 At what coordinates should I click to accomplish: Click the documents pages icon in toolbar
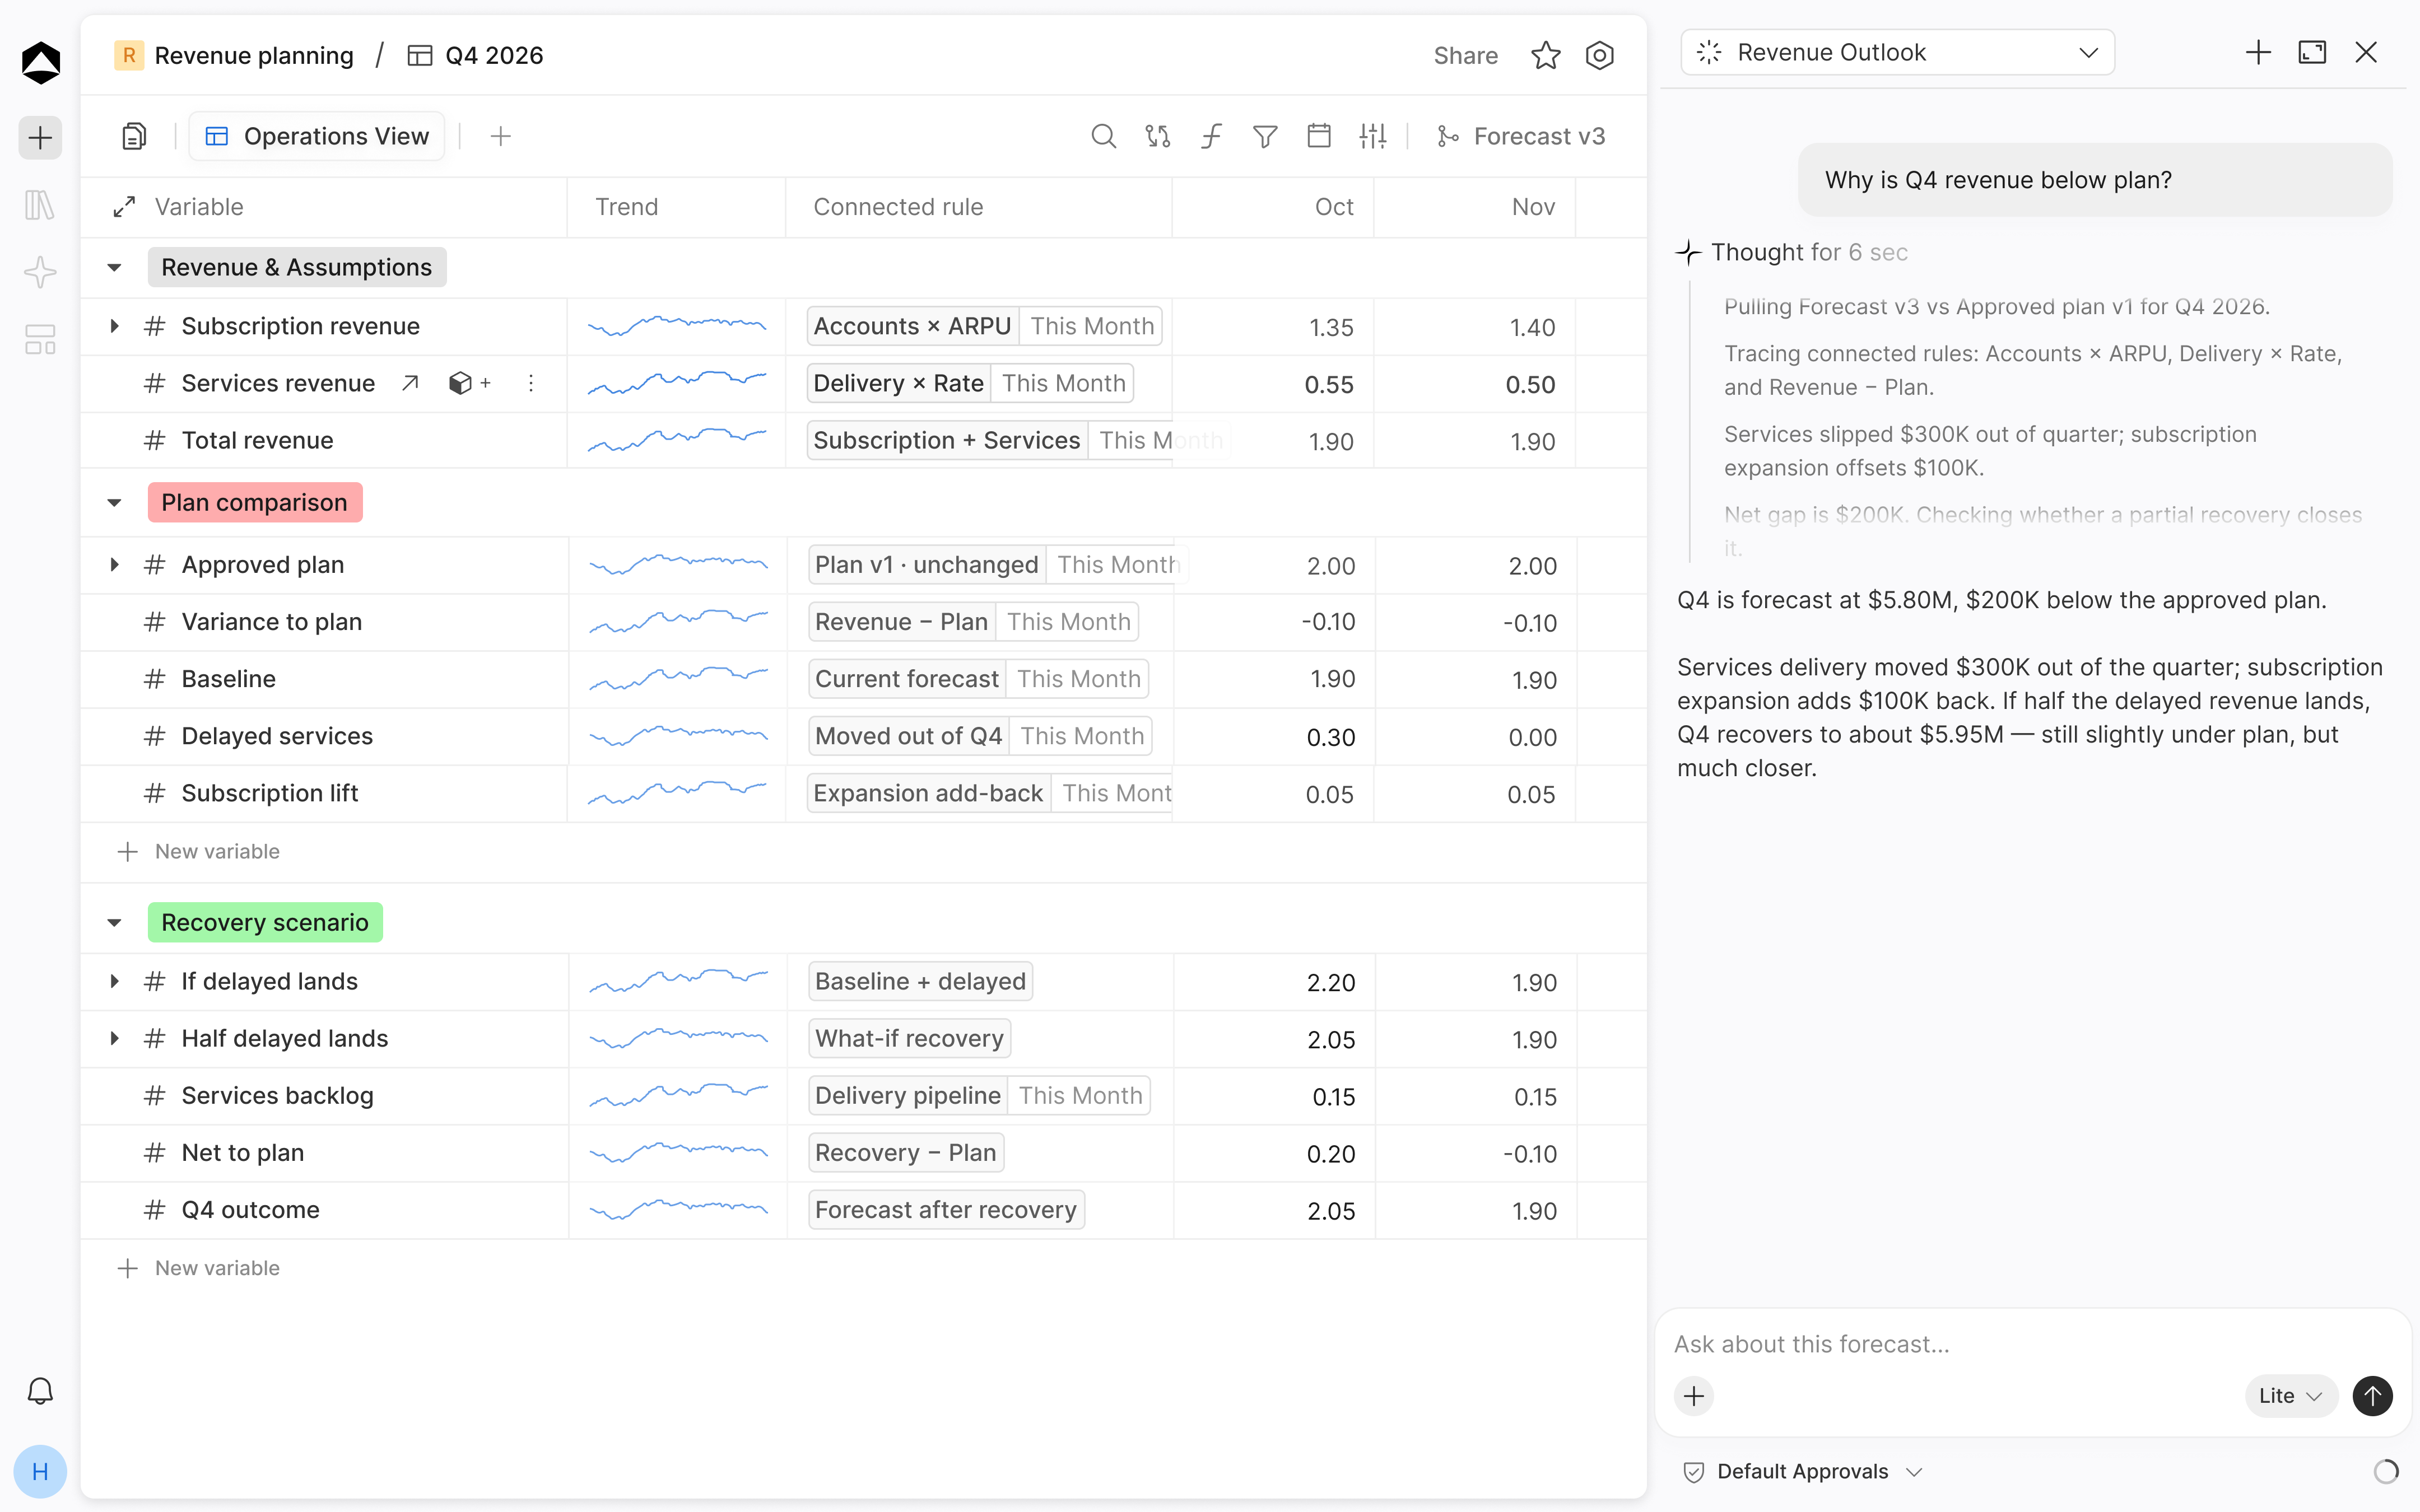[x=134, y=136]
